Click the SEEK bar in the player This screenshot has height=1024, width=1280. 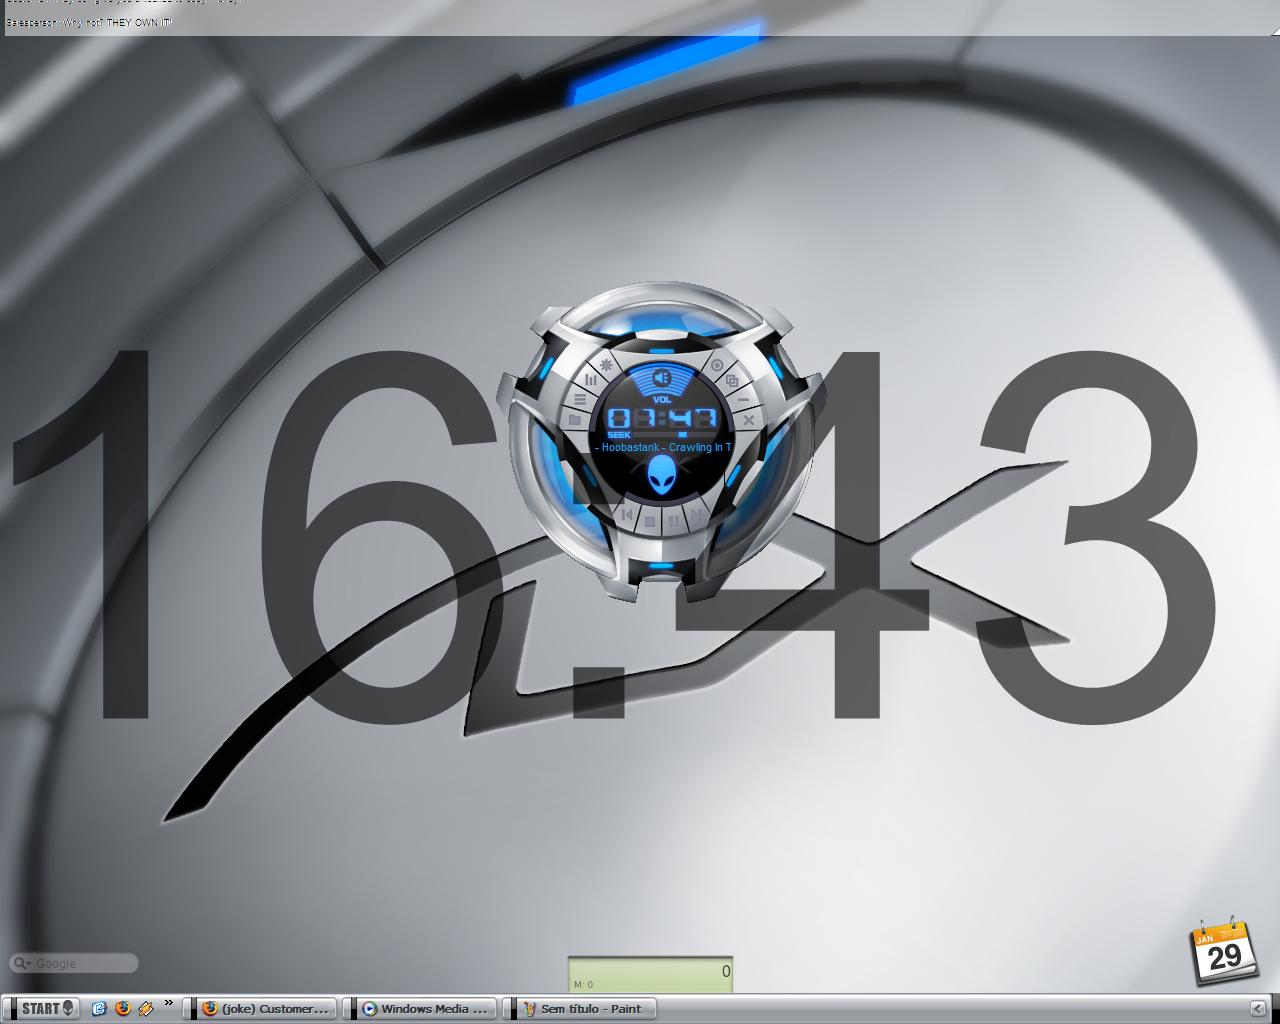pyautogui.click(x=675, y=435)
